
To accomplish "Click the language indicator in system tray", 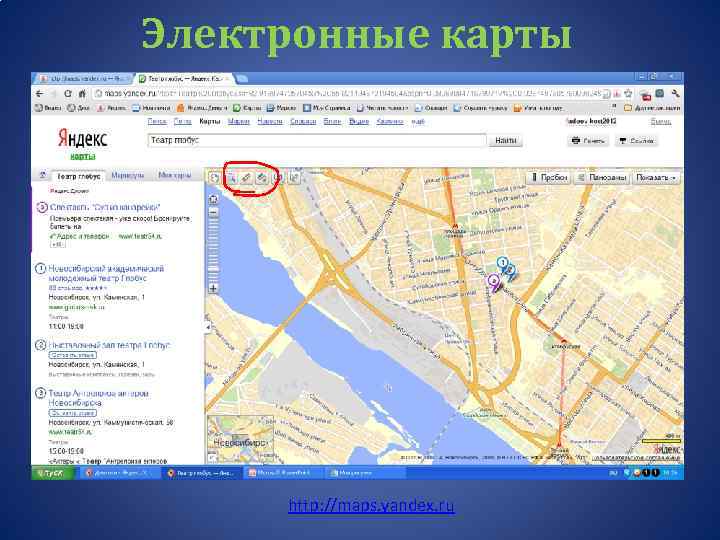I will [x=613, y=472].
